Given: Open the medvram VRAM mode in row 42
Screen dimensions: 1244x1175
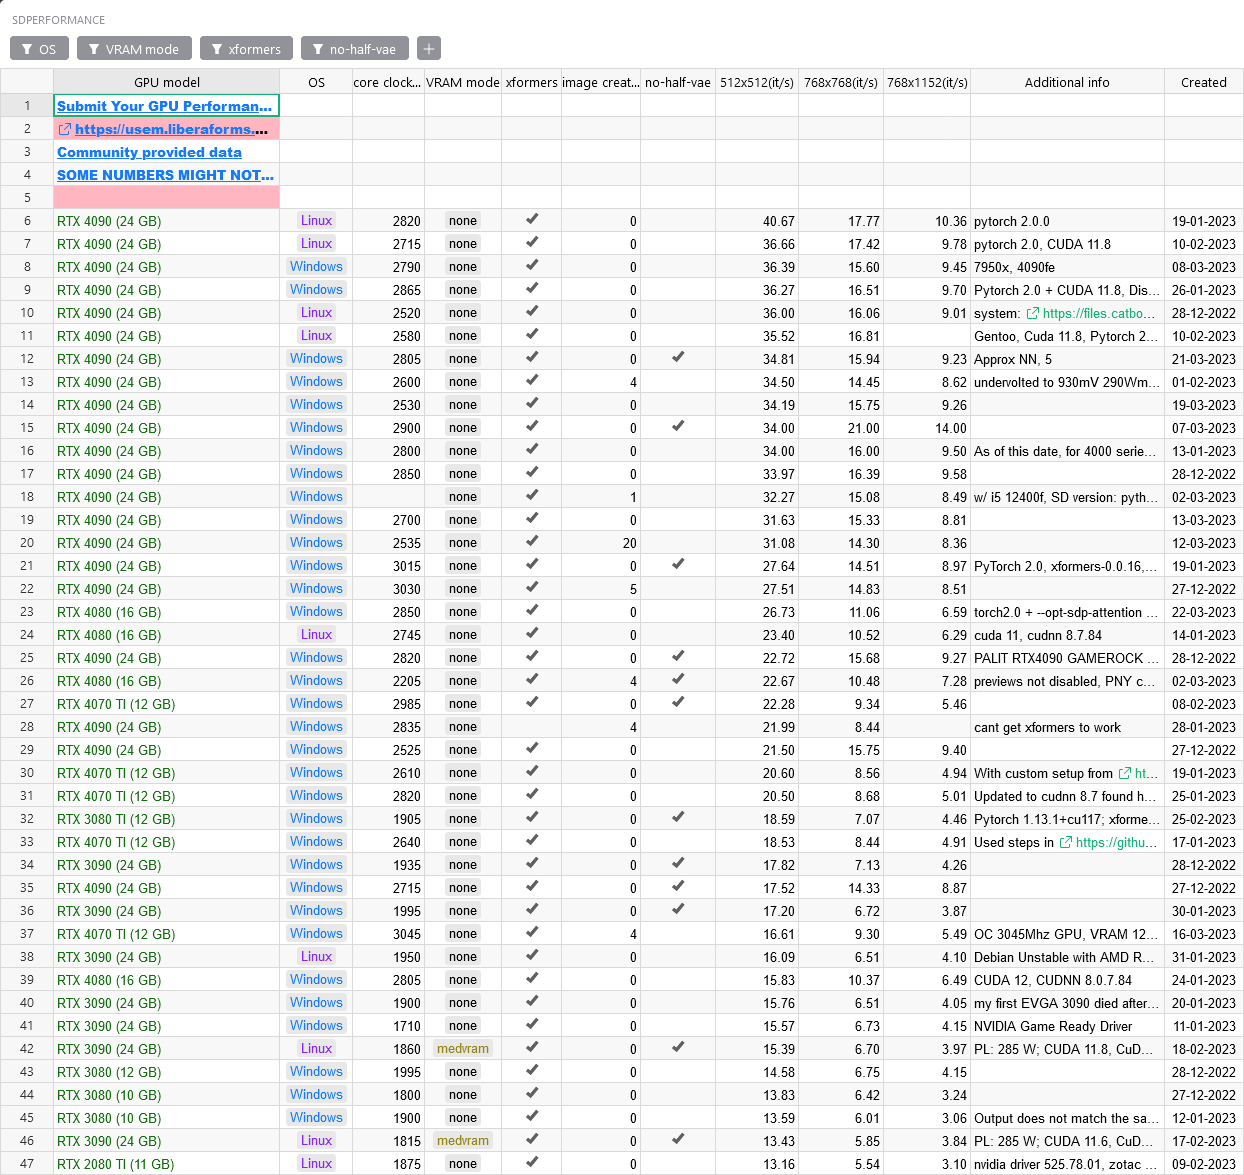Looking at the screenshot, I should coord(463,1049).
